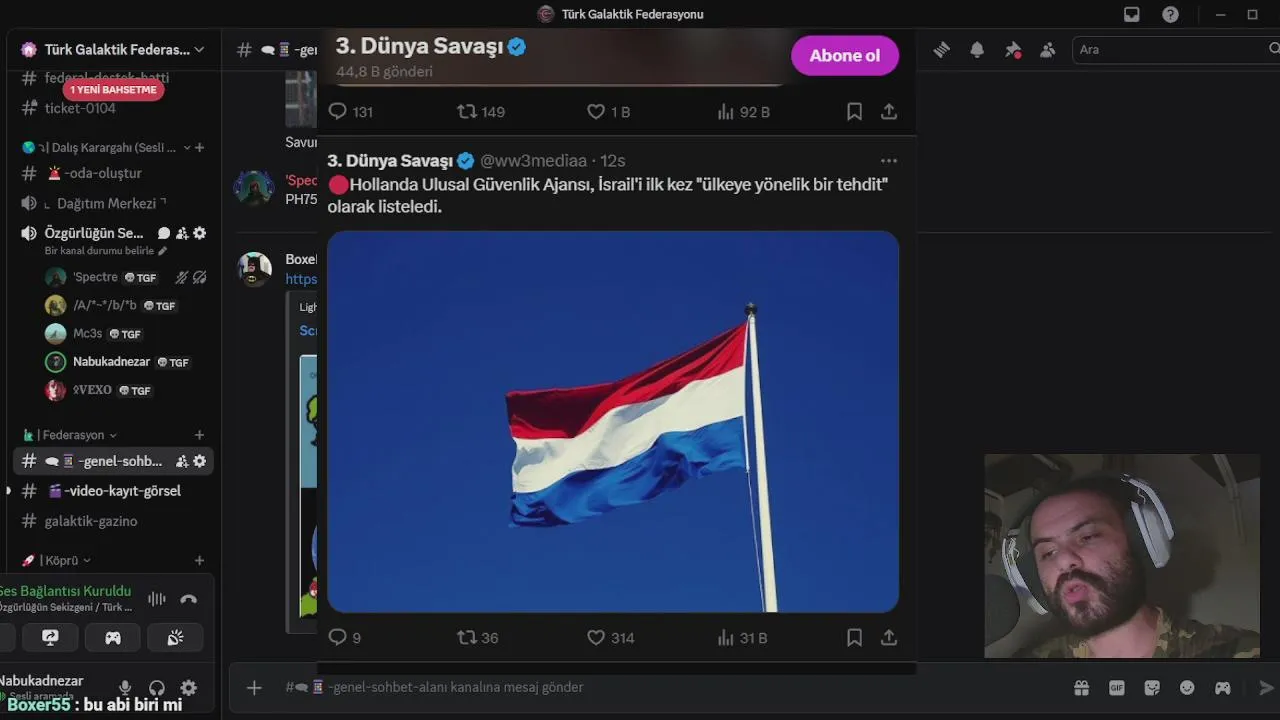Viewport: 1280px width, 720px height.
Task: Disconnect from voice with the hang-up icon
Action: coord(188,599)
